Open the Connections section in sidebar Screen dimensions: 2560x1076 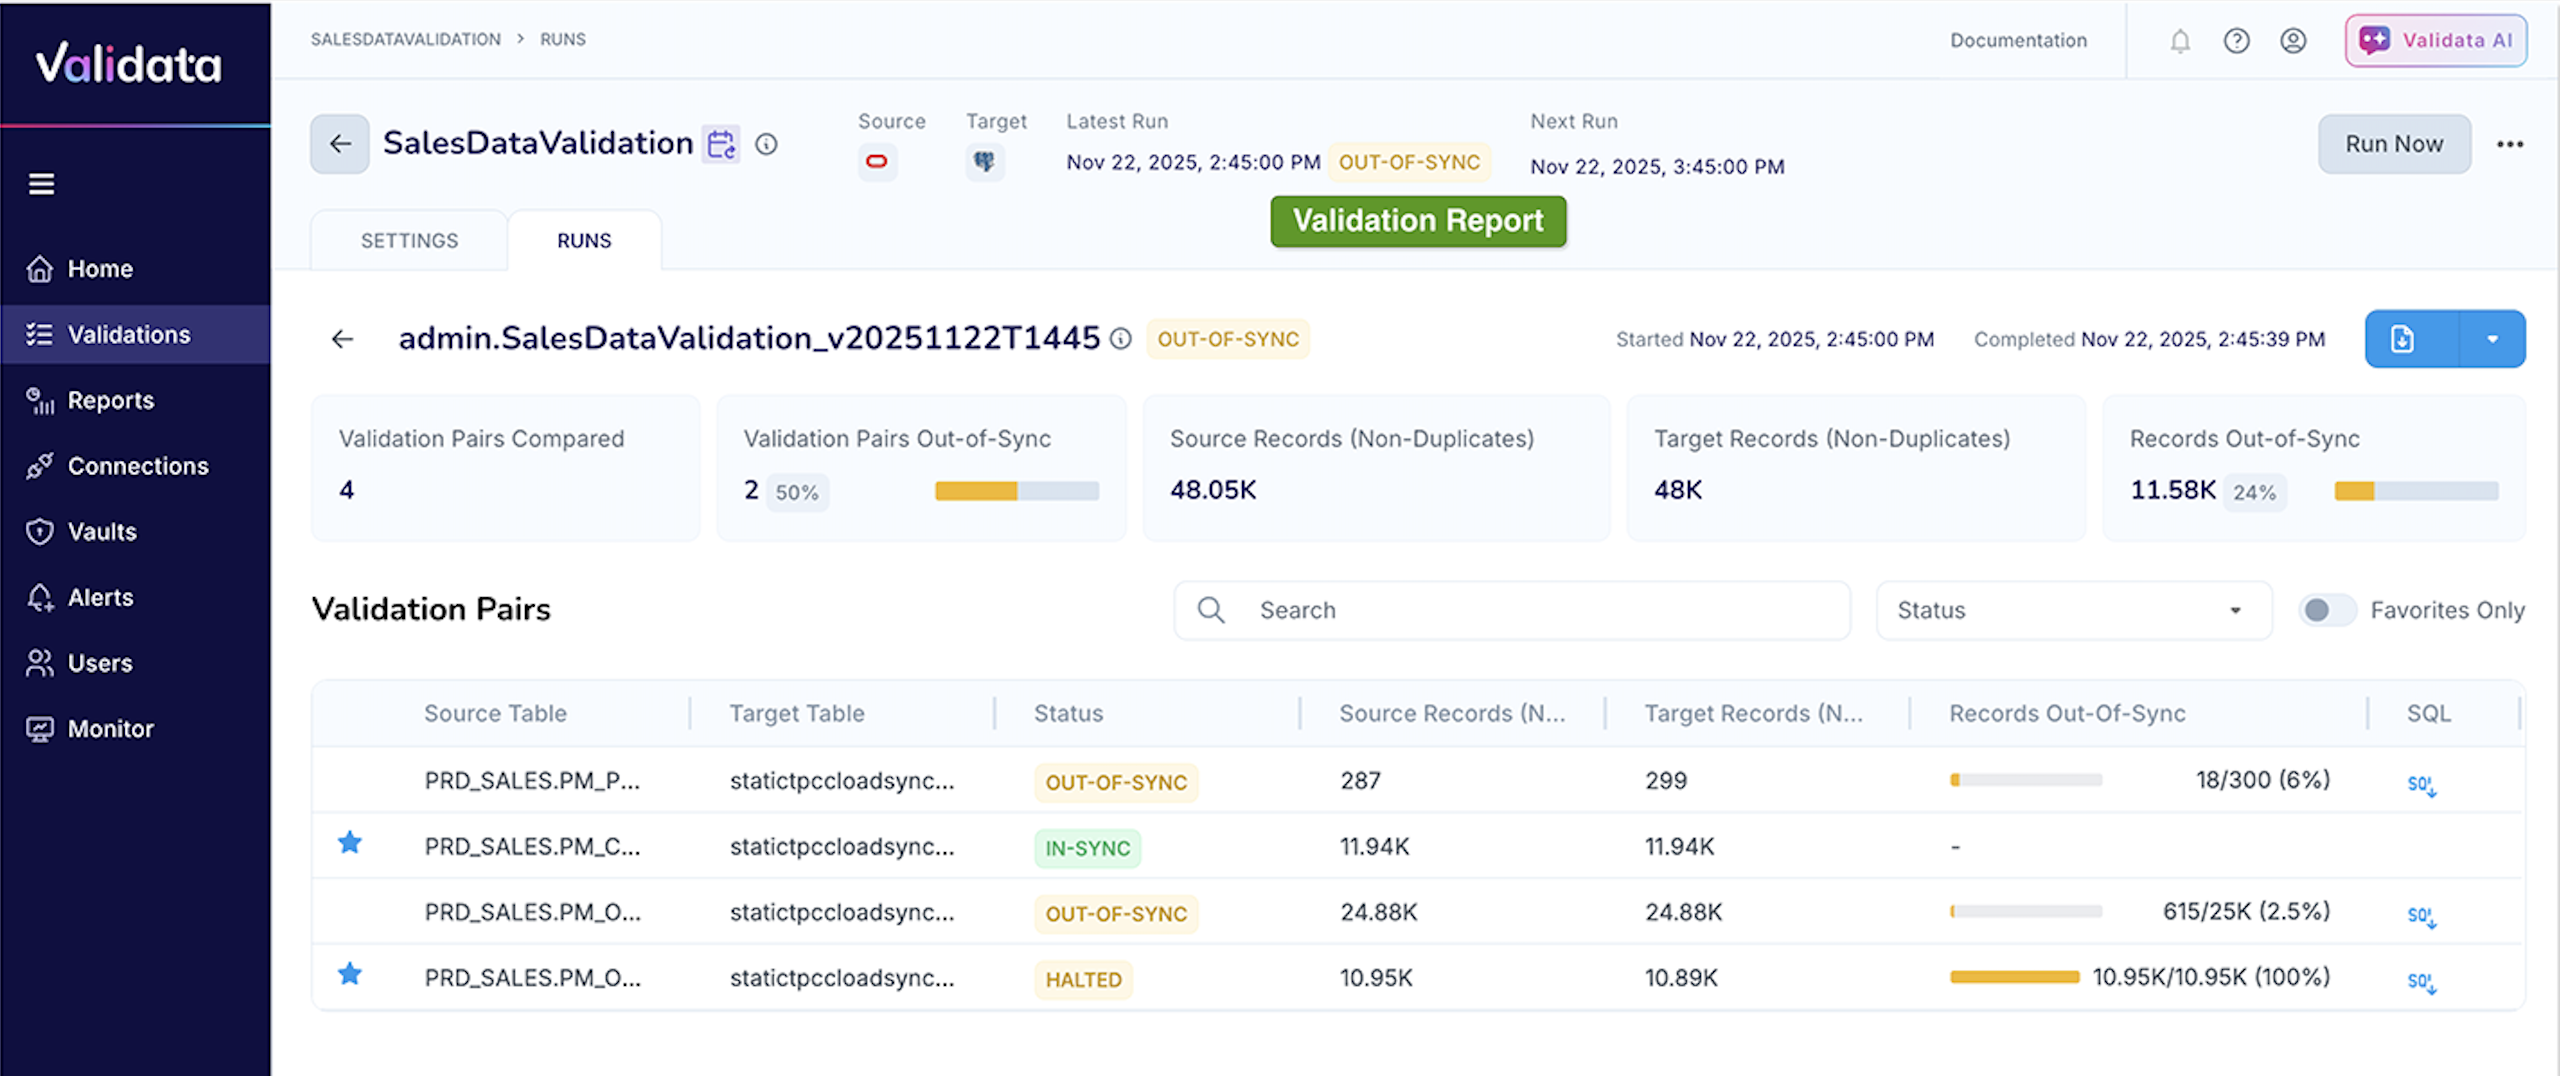[x=137, y=466]
